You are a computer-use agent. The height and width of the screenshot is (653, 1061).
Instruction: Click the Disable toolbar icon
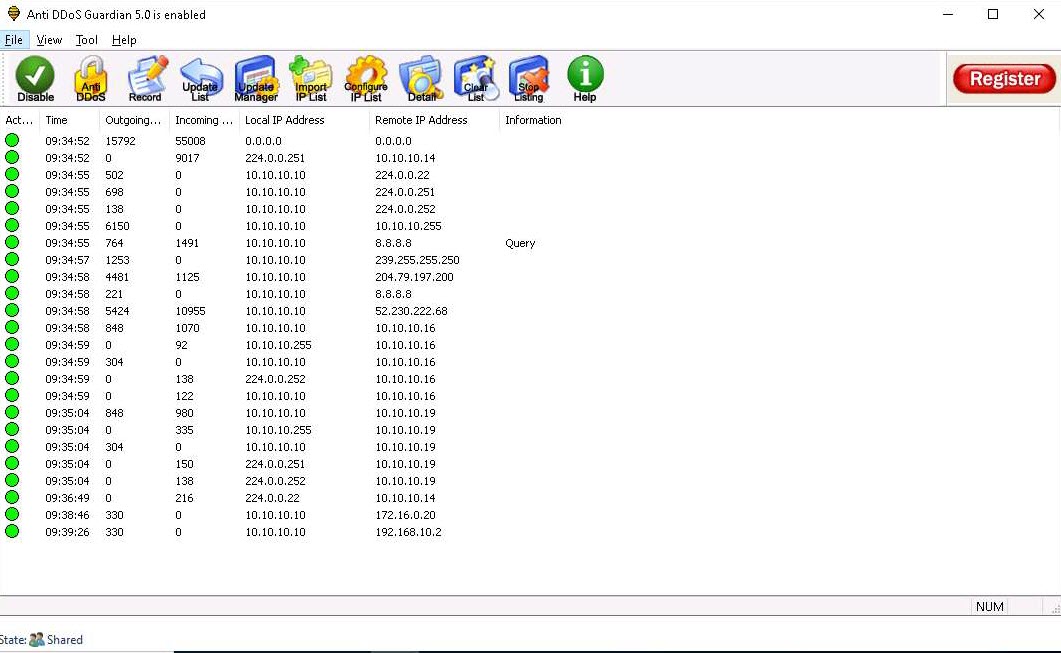click(x=35, y=78)
